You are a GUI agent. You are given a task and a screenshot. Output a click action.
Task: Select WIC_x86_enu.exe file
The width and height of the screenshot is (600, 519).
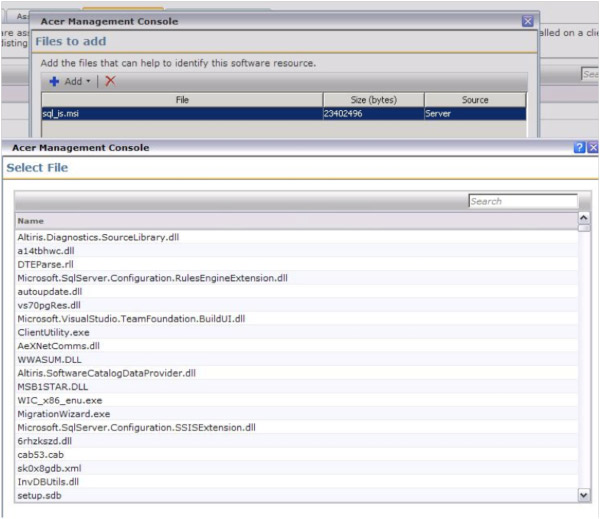[x=297, y=400]
